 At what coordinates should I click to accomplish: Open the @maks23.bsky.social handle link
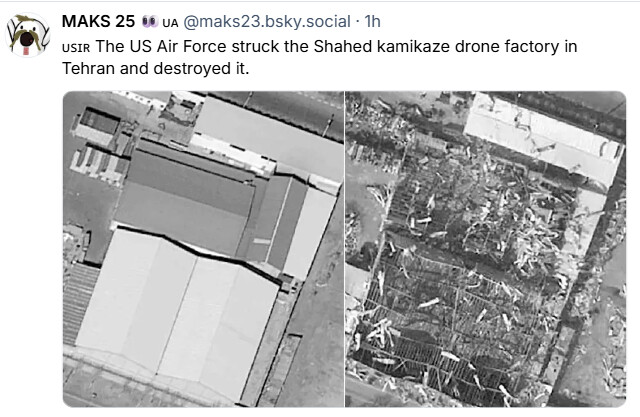point(267,22)
